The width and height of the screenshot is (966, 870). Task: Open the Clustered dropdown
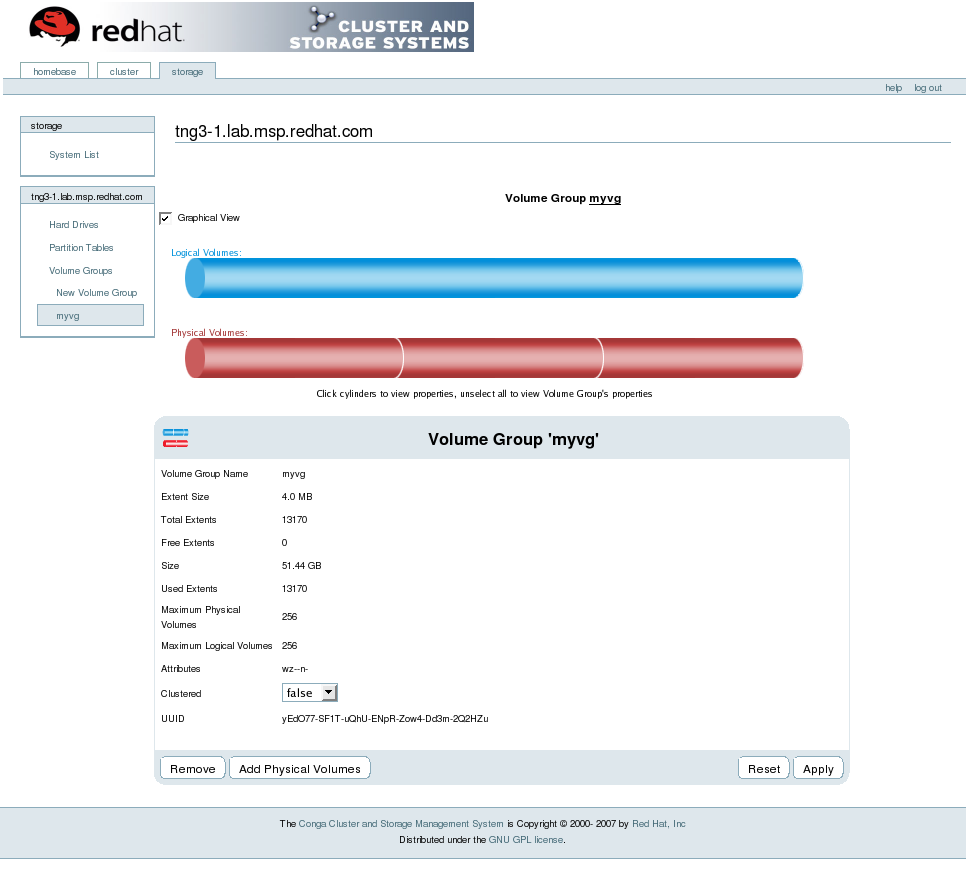330,692
